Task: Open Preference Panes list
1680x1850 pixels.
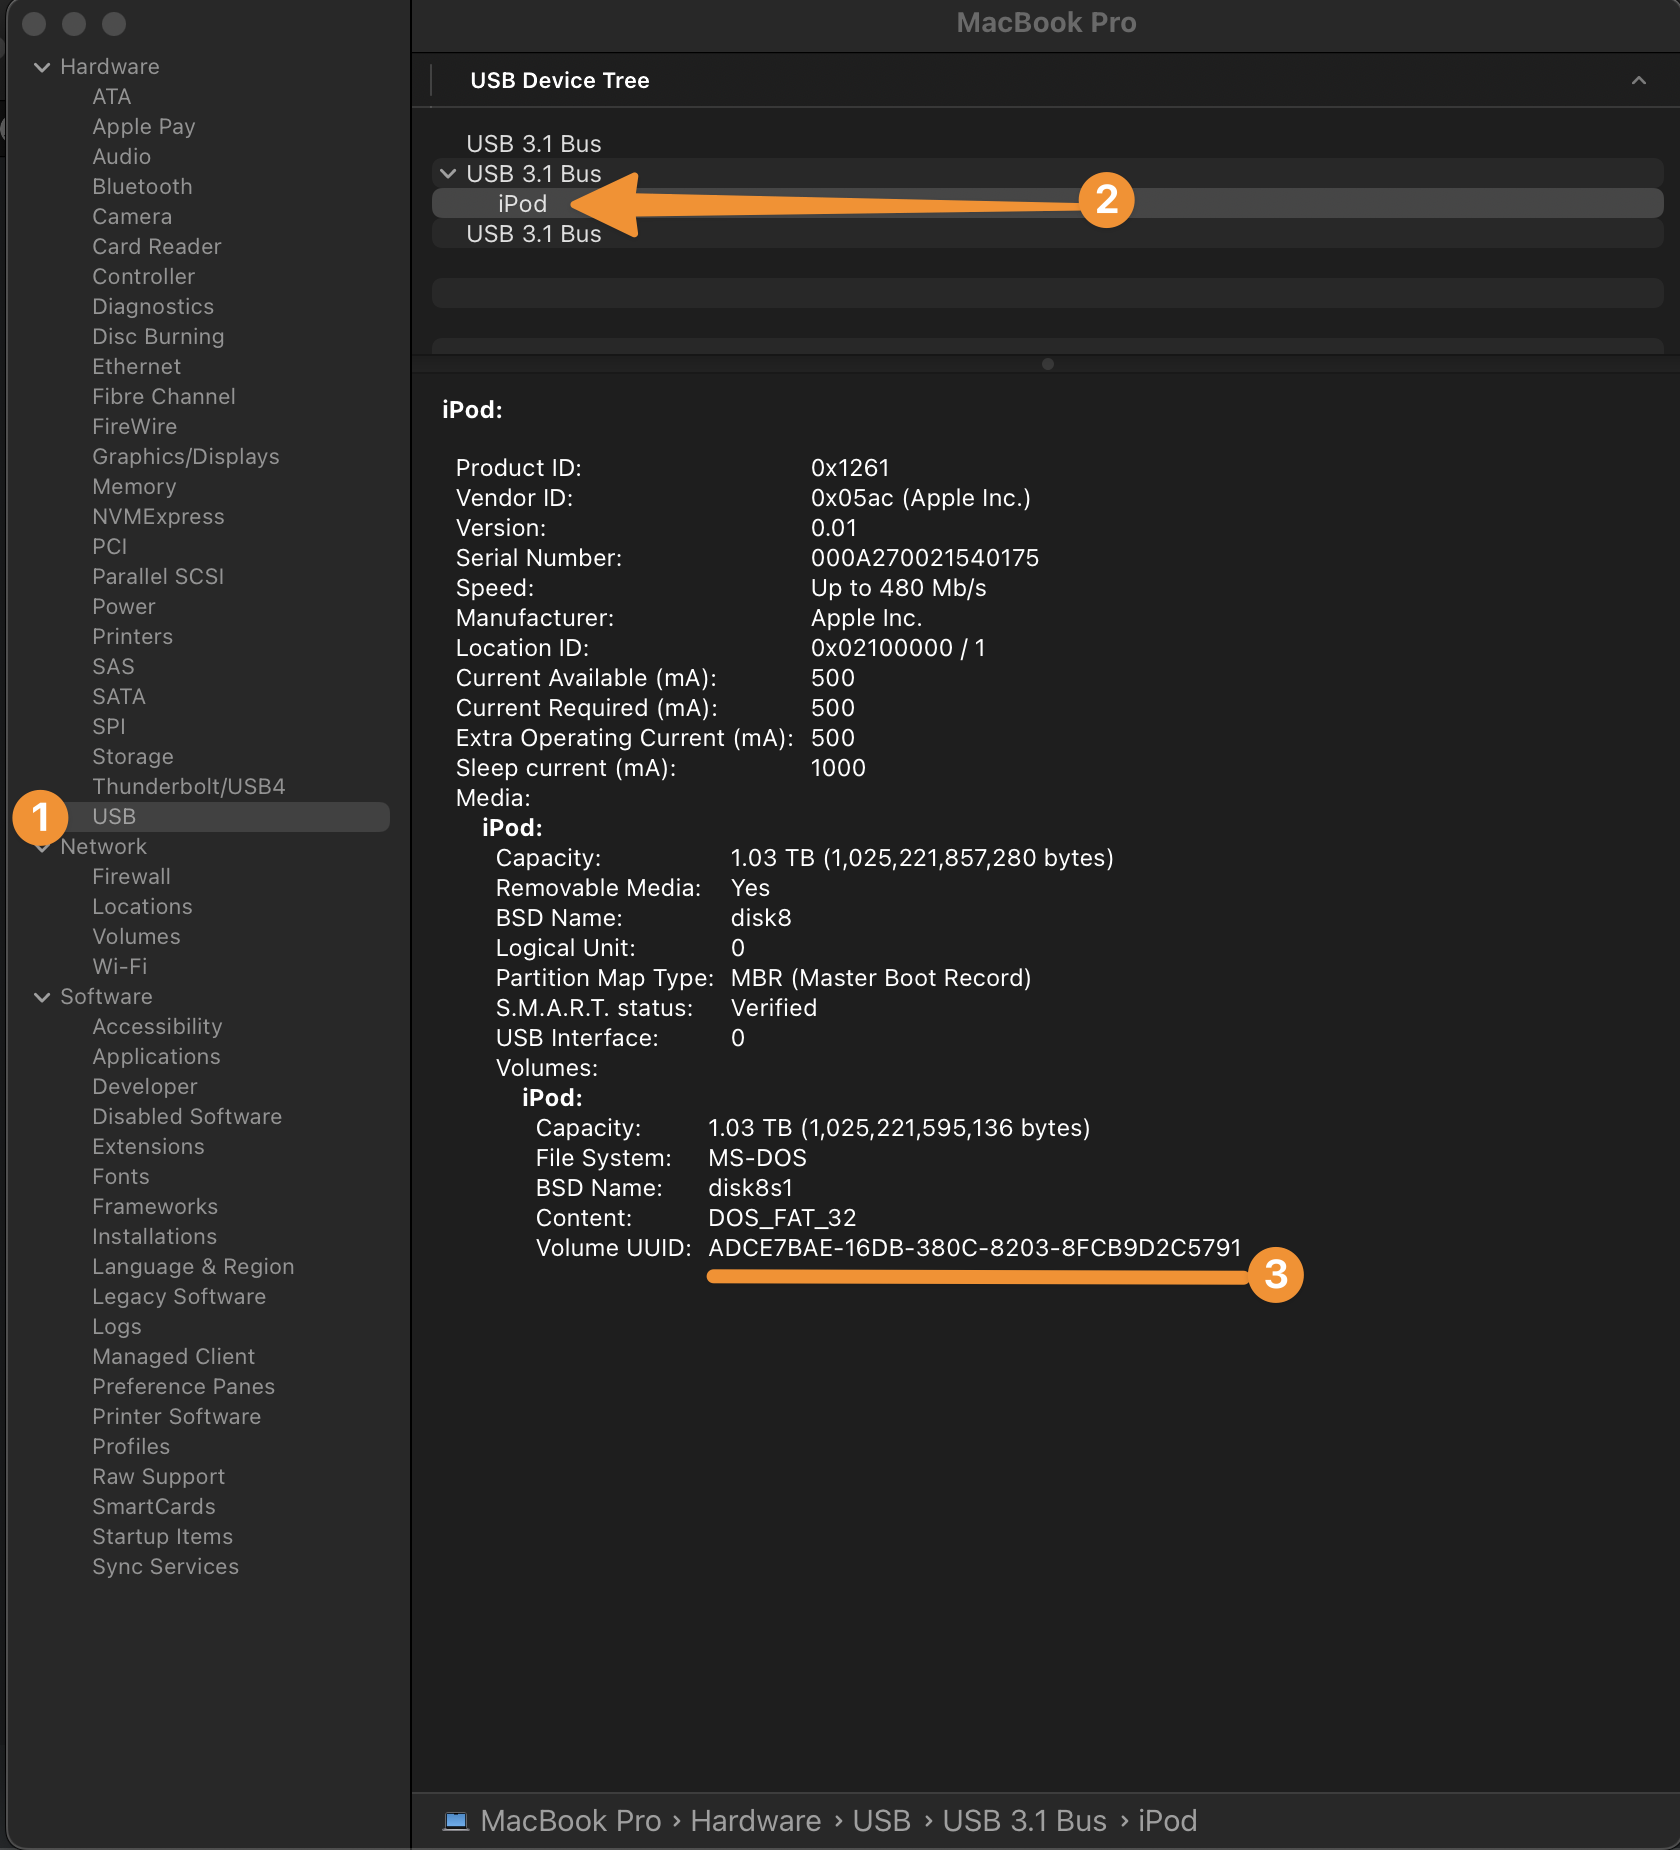Action: click(x=183, y=1387)
